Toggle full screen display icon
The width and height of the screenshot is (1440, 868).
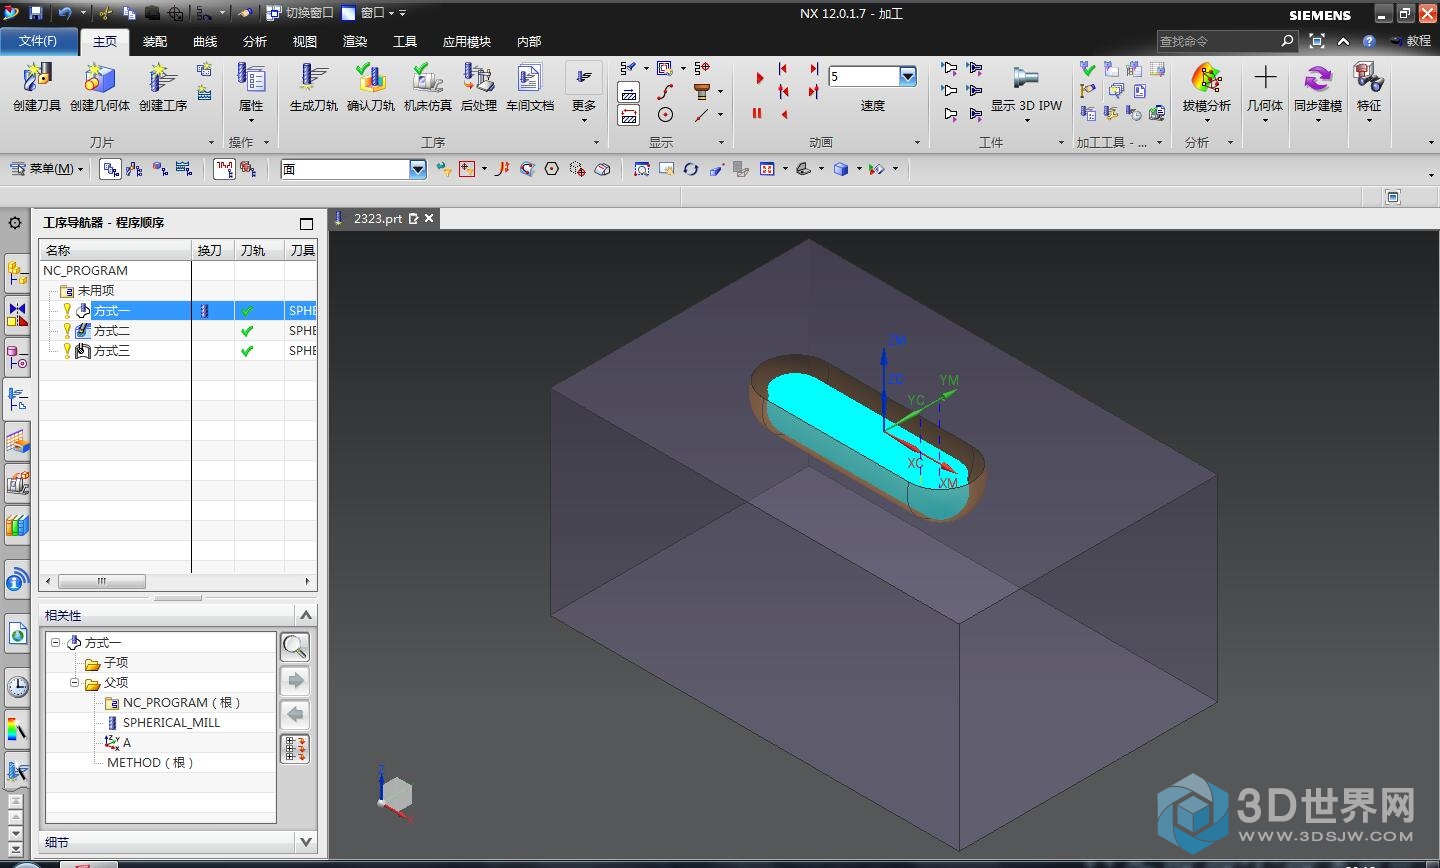(1317, 41)
